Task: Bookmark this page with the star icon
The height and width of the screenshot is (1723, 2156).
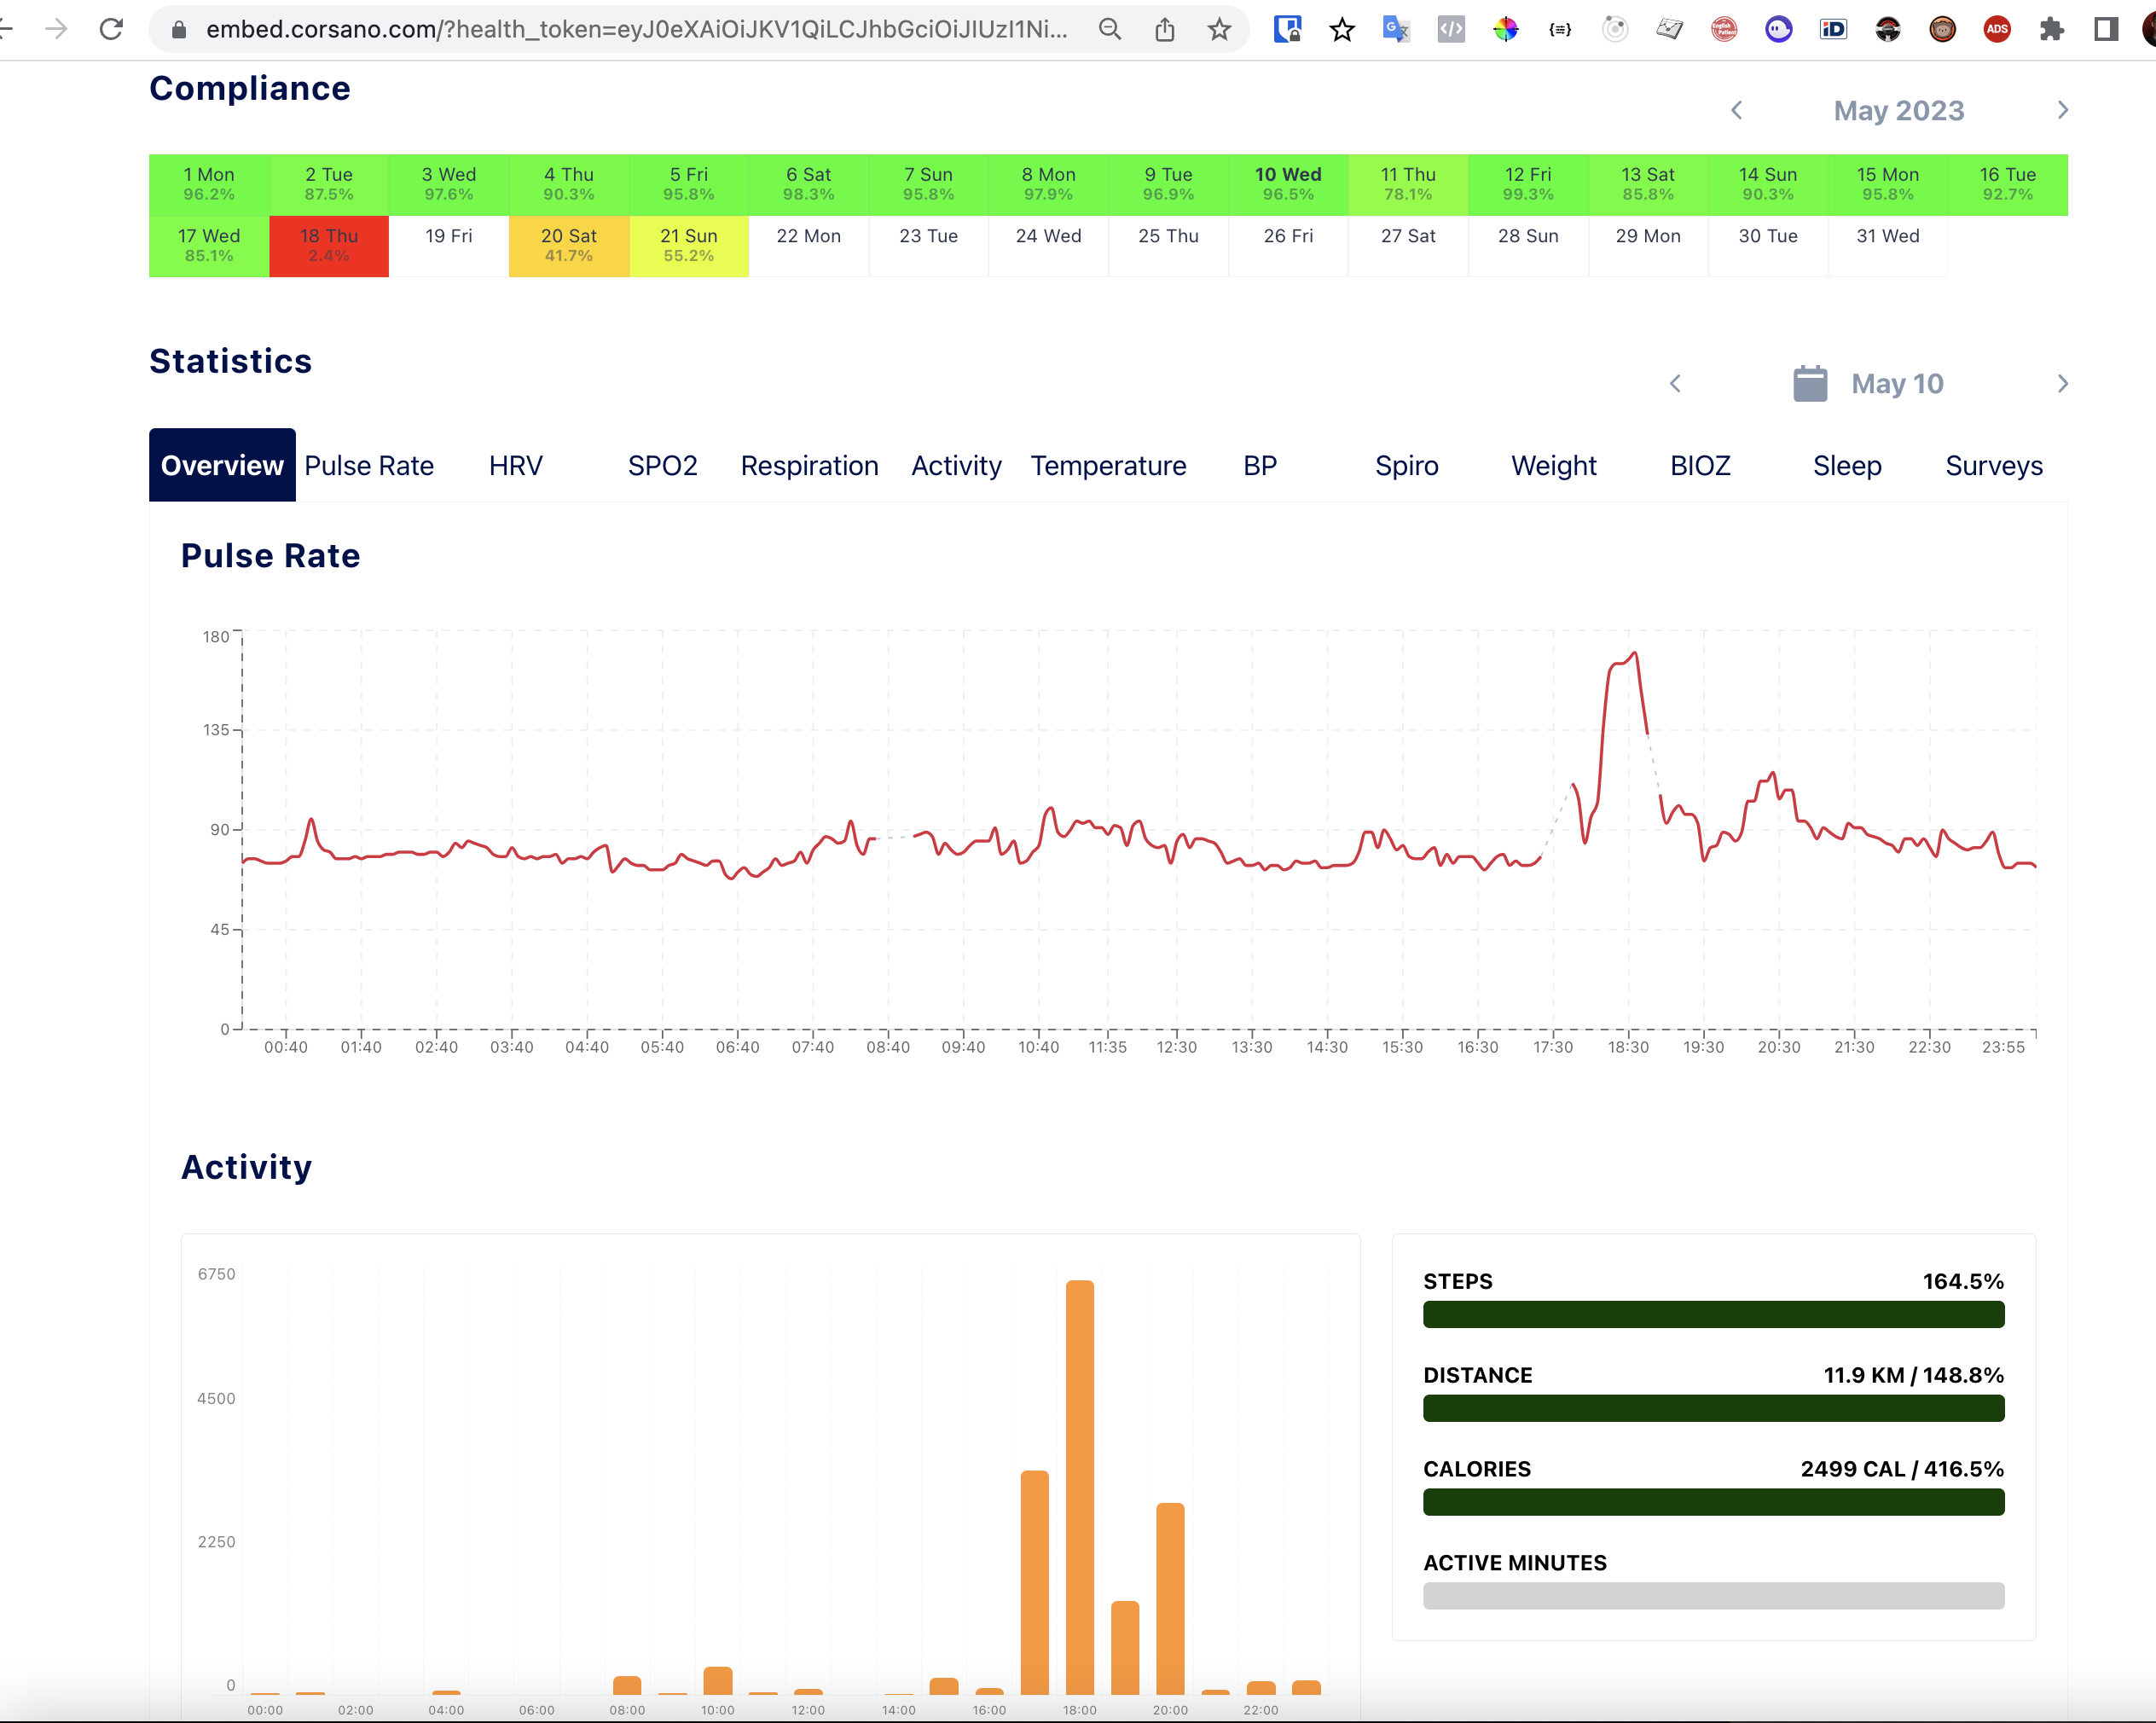Action: click(1219, 29)
